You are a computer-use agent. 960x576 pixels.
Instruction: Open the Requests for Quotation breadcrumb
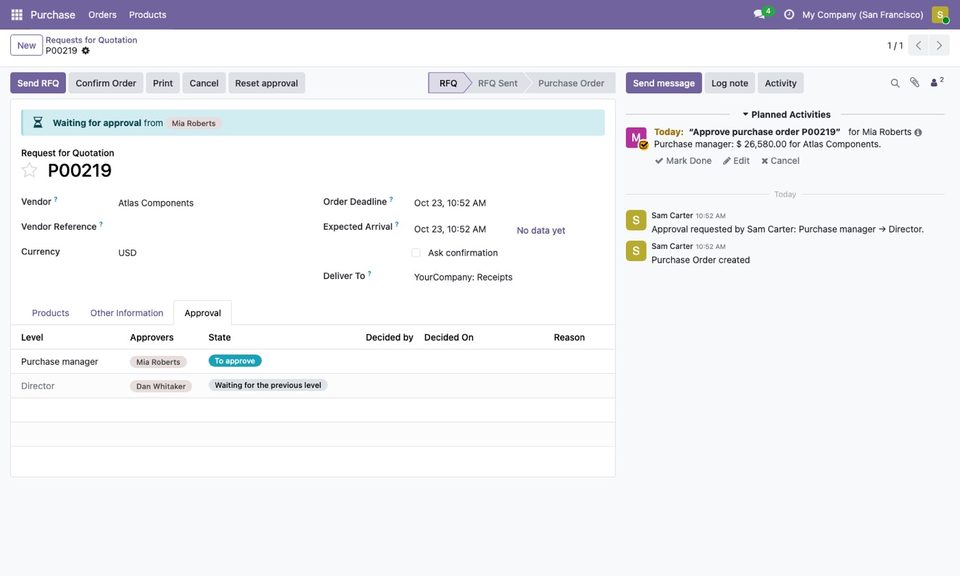click(91, 40)
